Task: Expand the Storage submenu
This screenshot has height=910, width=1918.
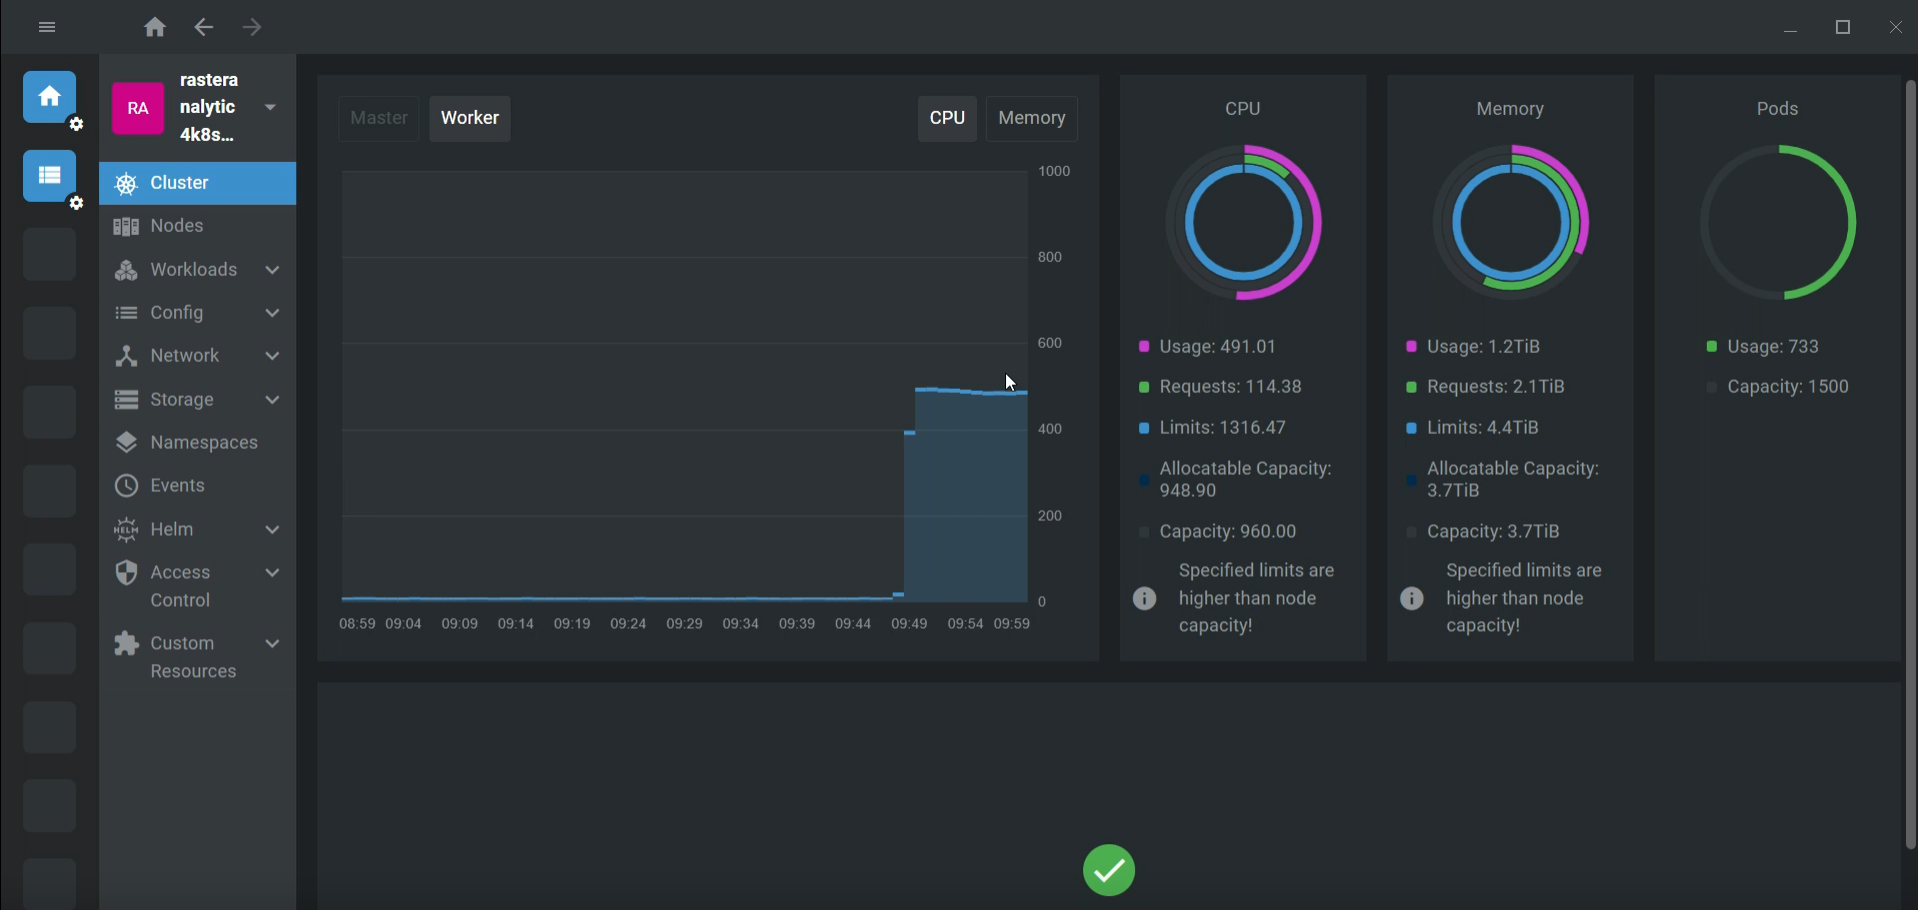Action: click(180, 399)
